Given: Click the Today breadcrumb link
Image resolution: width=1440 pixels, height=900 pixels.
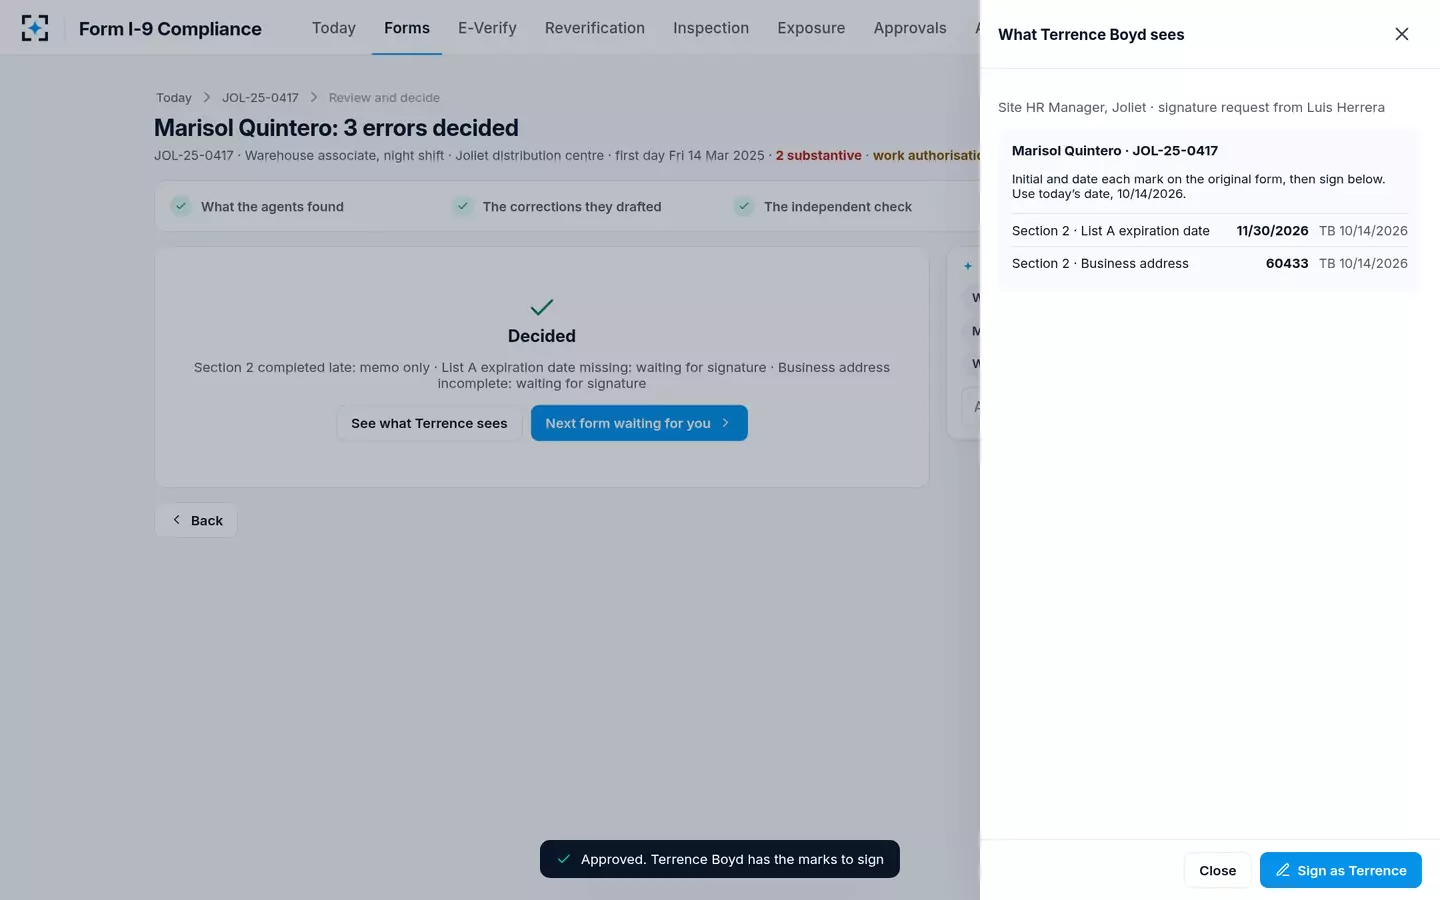Looking at the screenshot, I should 174,97.
